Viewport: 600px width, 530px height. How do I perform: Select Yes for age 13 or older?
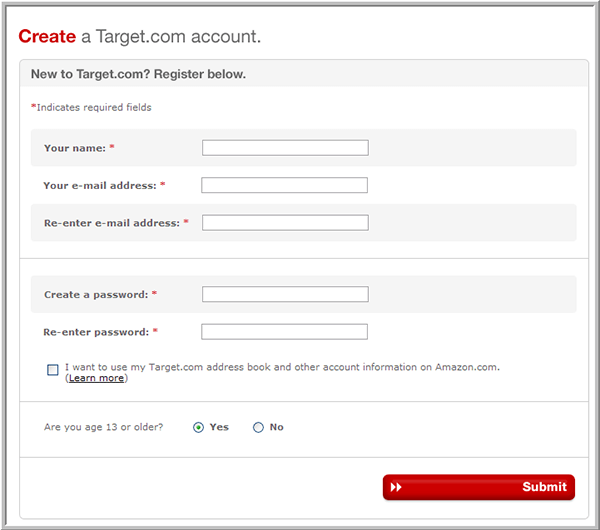pos(198,427)
